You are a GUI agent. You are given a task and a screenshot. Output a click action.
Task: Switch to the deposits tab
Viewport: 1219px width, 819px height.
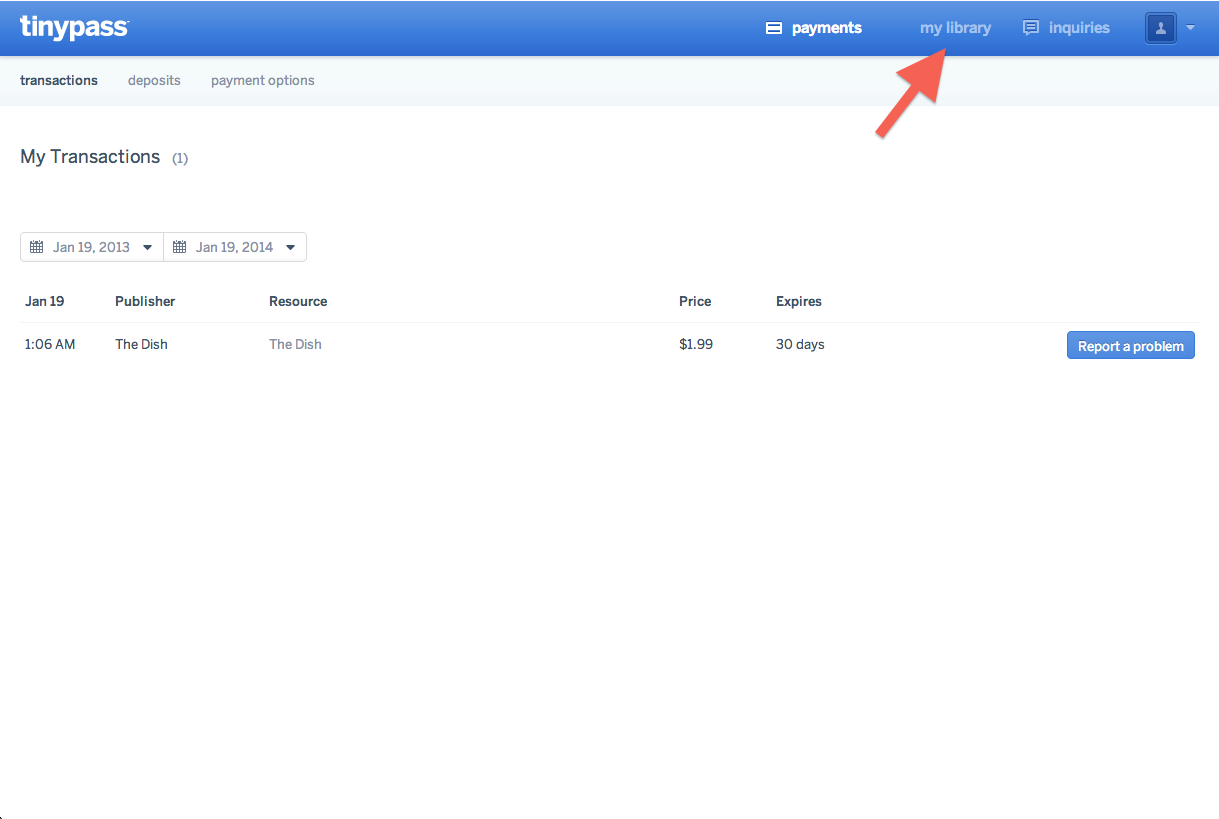[x=154, y=80]
